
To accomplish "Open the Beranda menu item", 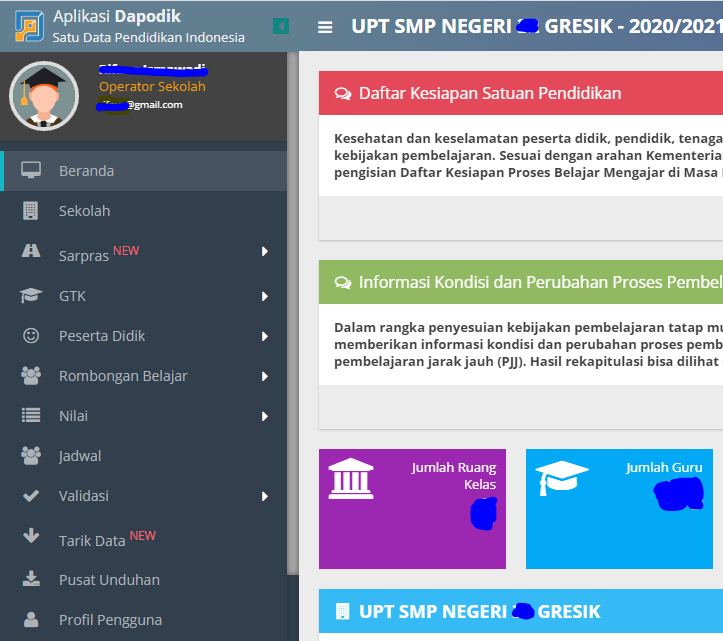I will pyautogui.click(x=143, y=171).
